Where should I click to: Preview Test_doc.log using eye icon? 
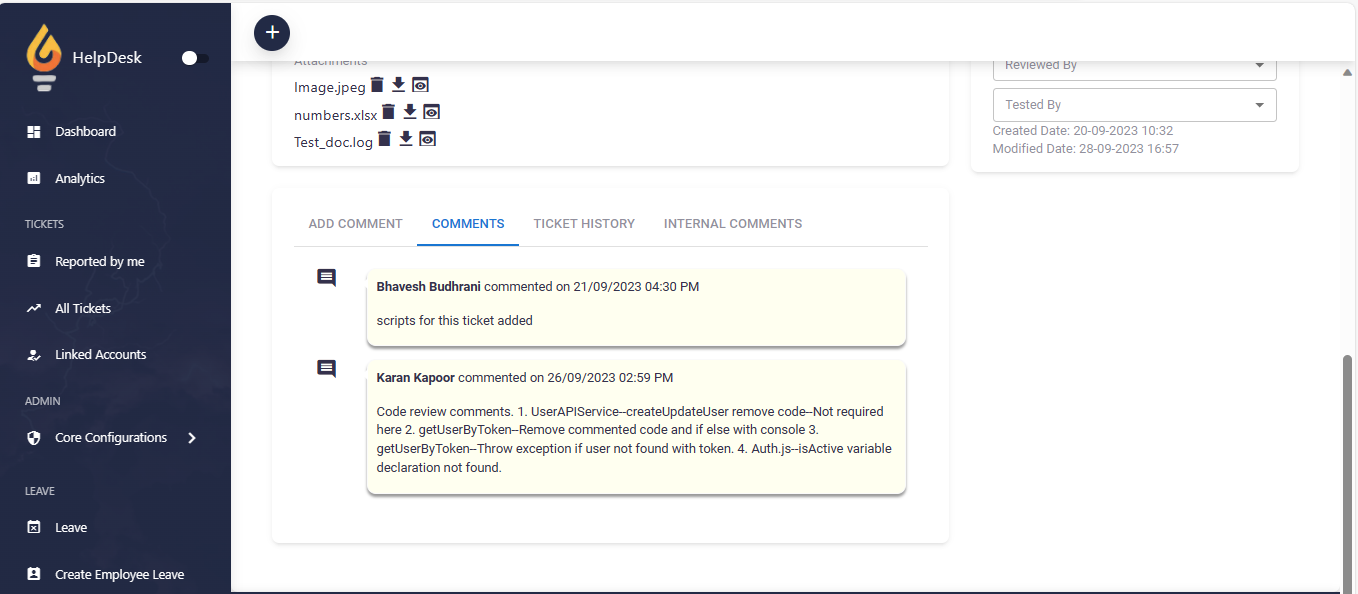(x=427, y=139)
